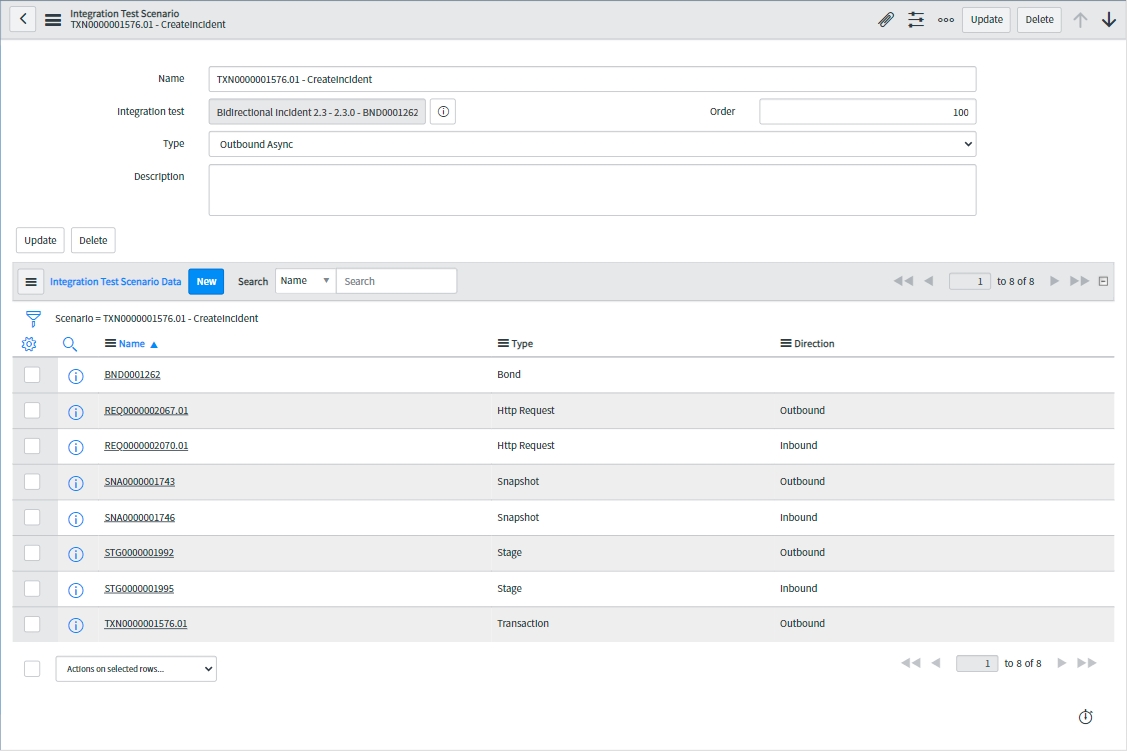
Task: Click the back arrow in header
Action: click(23, 19)
